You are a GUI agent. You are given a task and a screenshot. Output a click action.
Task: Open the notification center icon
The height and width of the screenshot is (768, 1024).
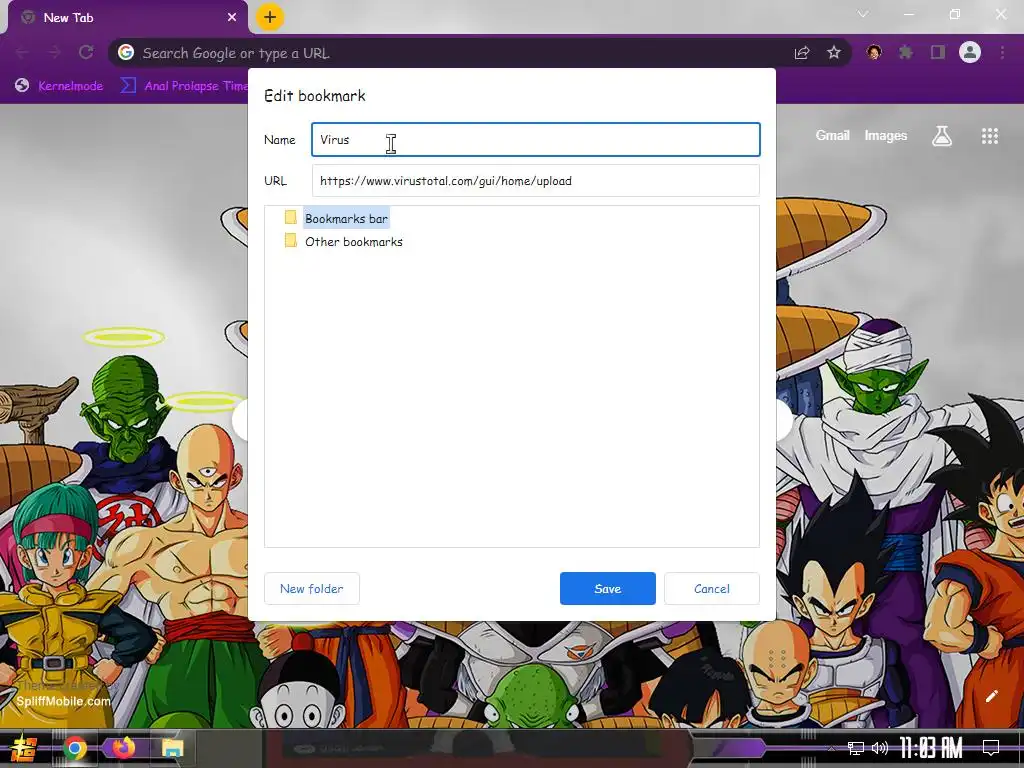coord(991,747)
